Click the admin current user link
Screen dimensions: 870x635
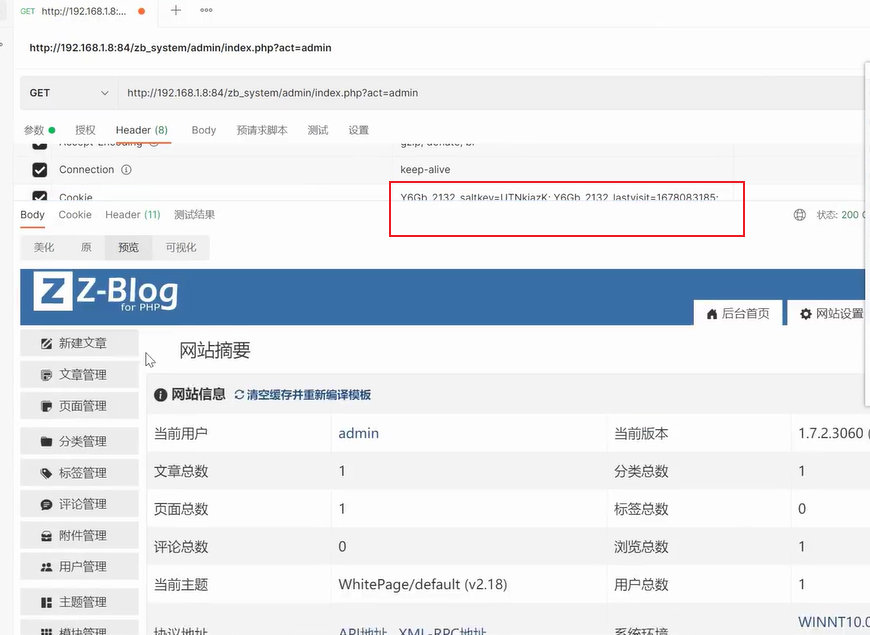358,433
